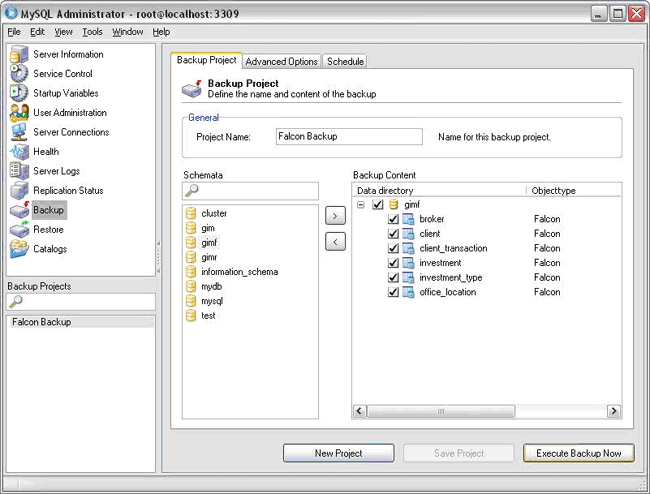The height and width of the screenshot is (494, 650).
Task: Uncheck the client table checkbox
Action: tap(393, 234)
